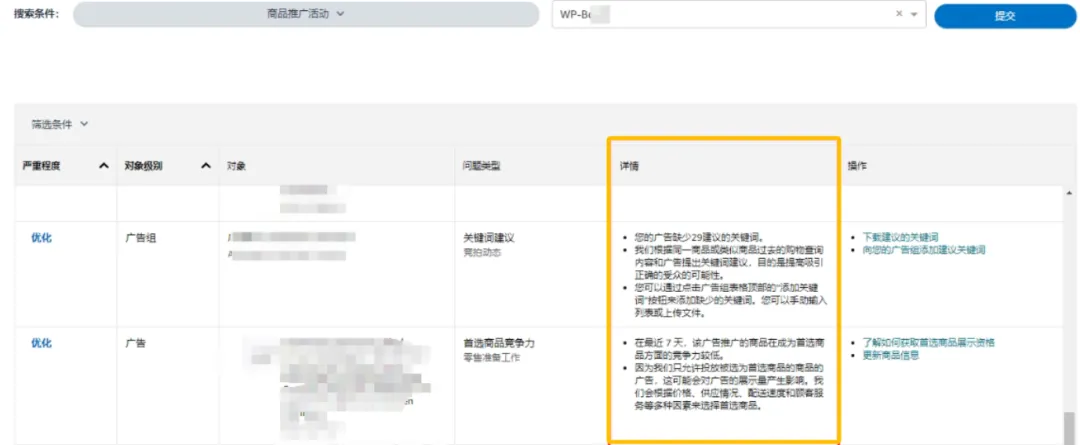Screen dimensions: 1080x445
Task: Open the 商品推广活动 search condition dropdown
Action: [x=306, y=14]
